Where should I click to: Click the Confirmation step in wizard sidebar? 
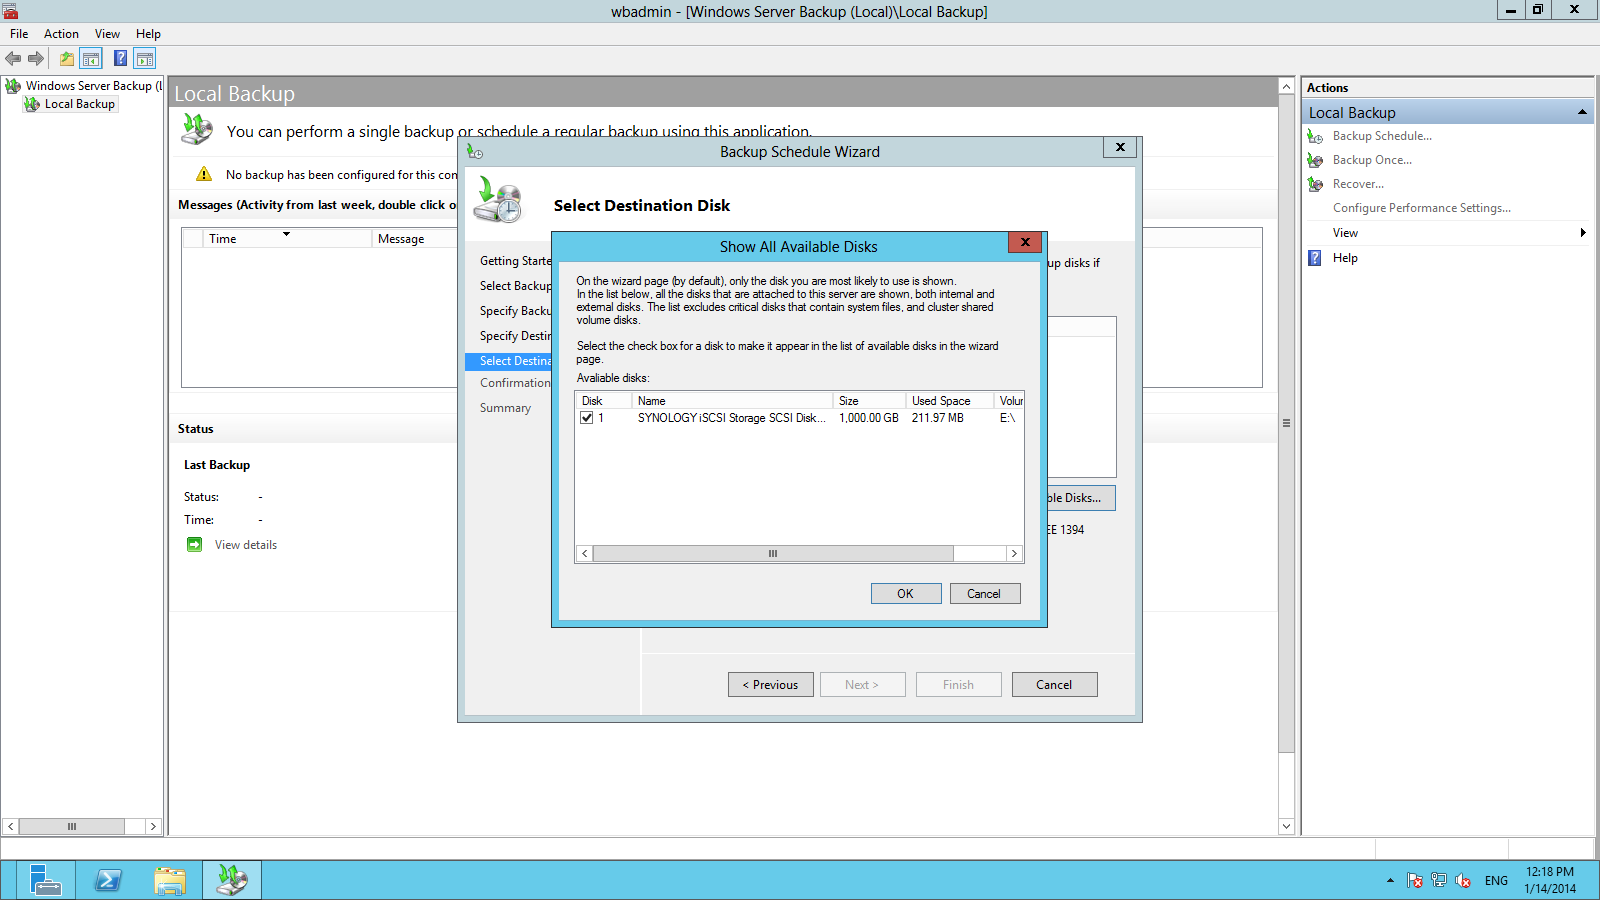(x=515, y=383)
